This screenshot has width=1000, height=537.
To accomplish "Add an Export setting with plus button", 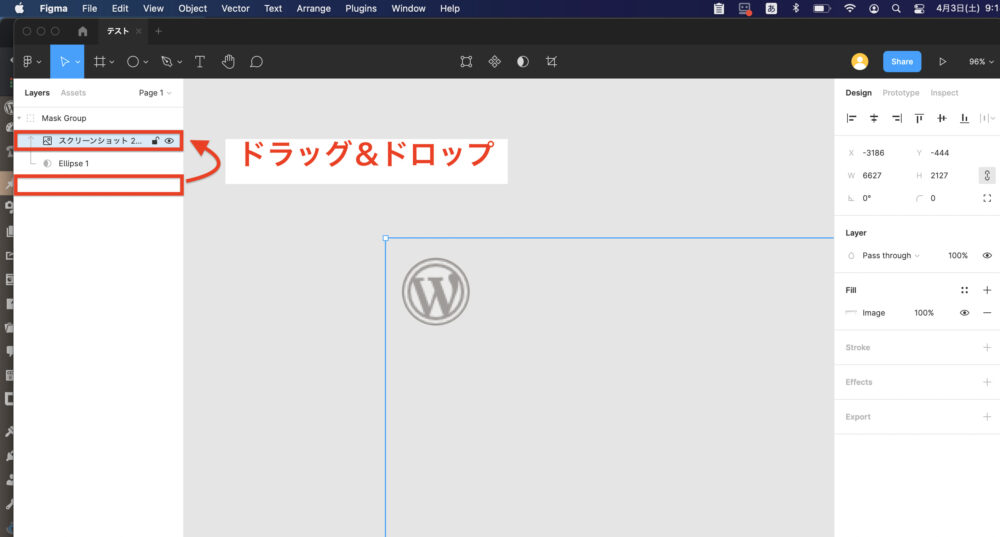I will [987, 417].
